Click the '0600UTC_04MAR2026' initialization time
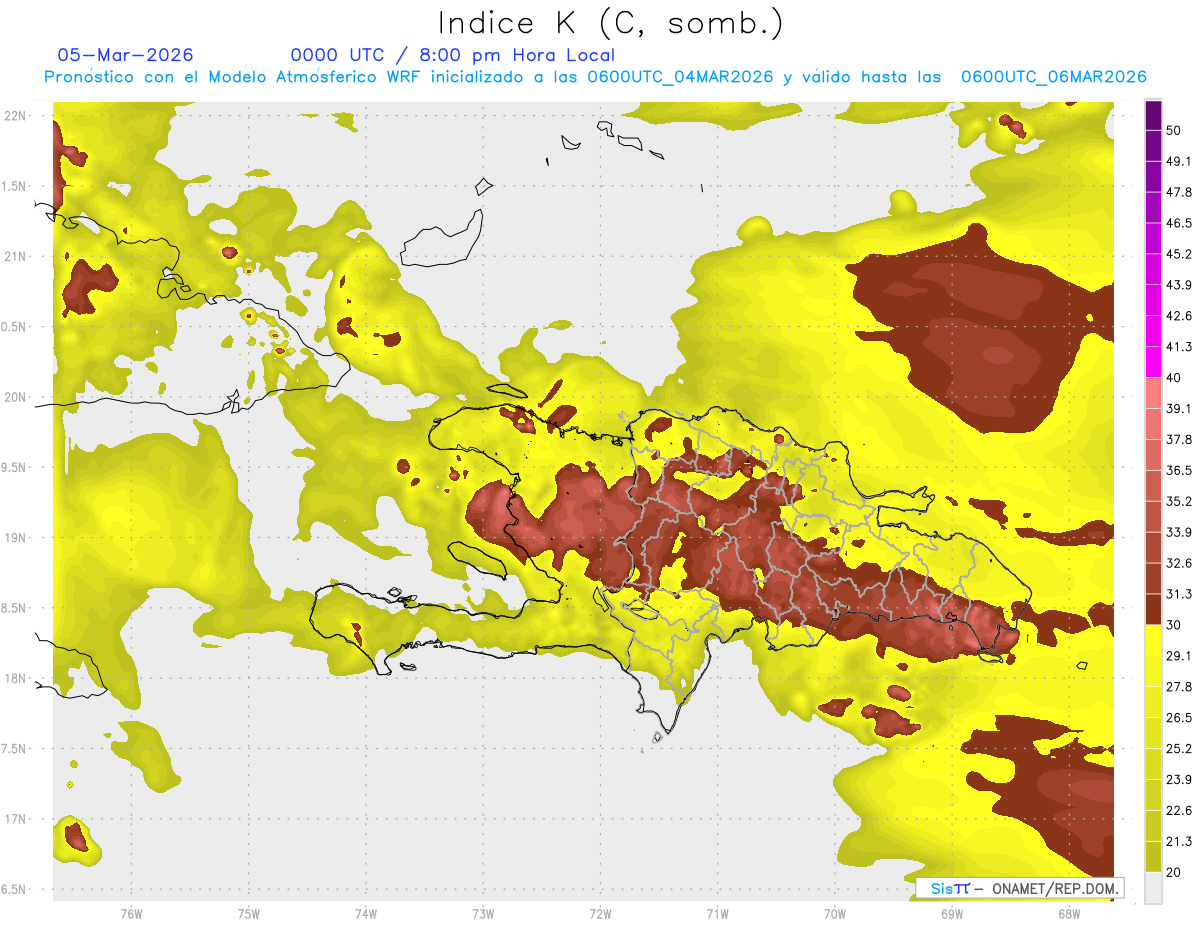This screenshot has height=927, width=1200. click(680, 77)
